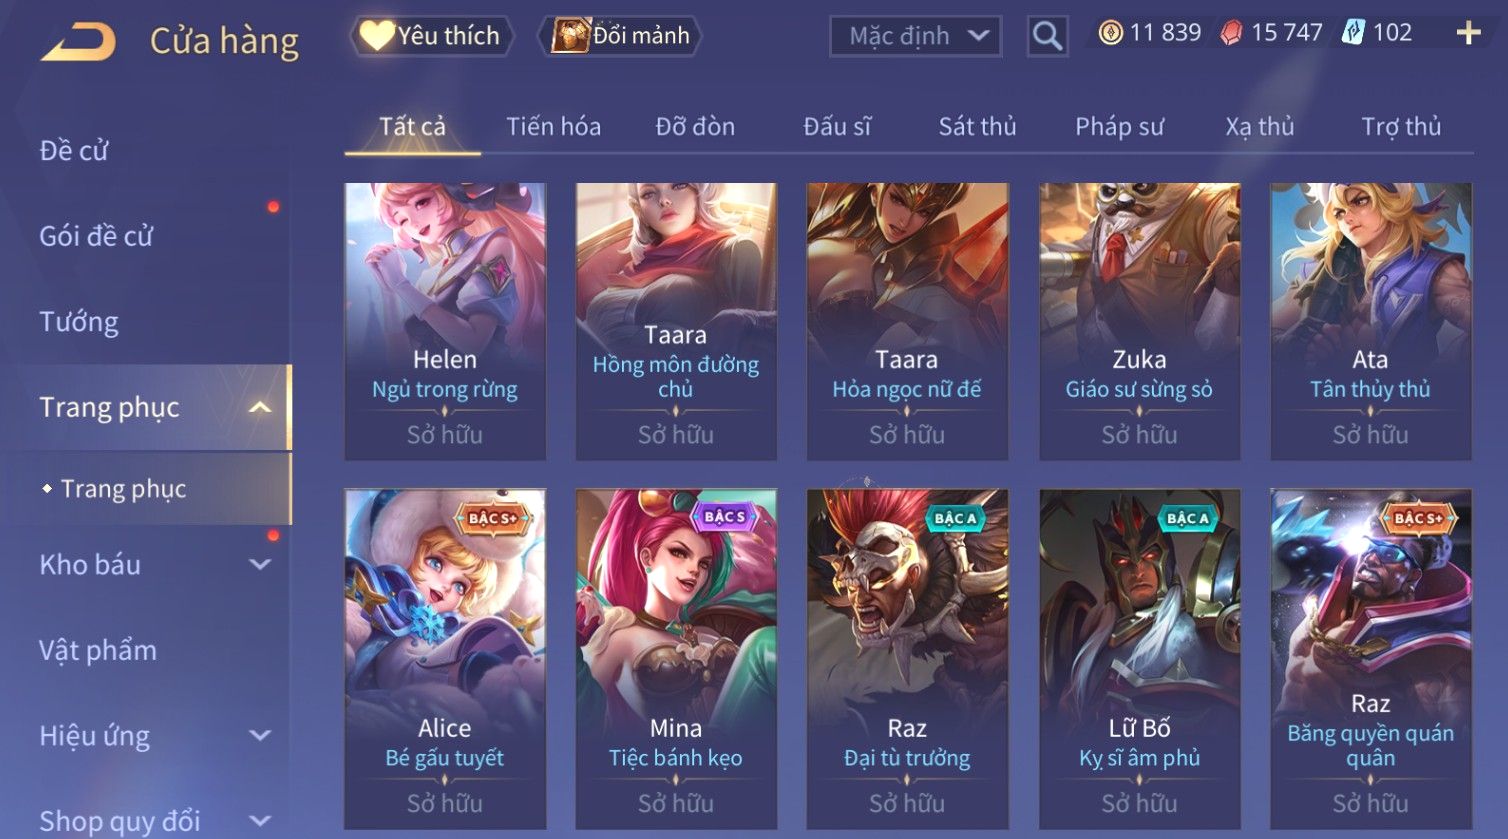Viewport: 1508px width, 839px height.
Task: Open search with the magnifier icon
Action: tap(1047, 36)
